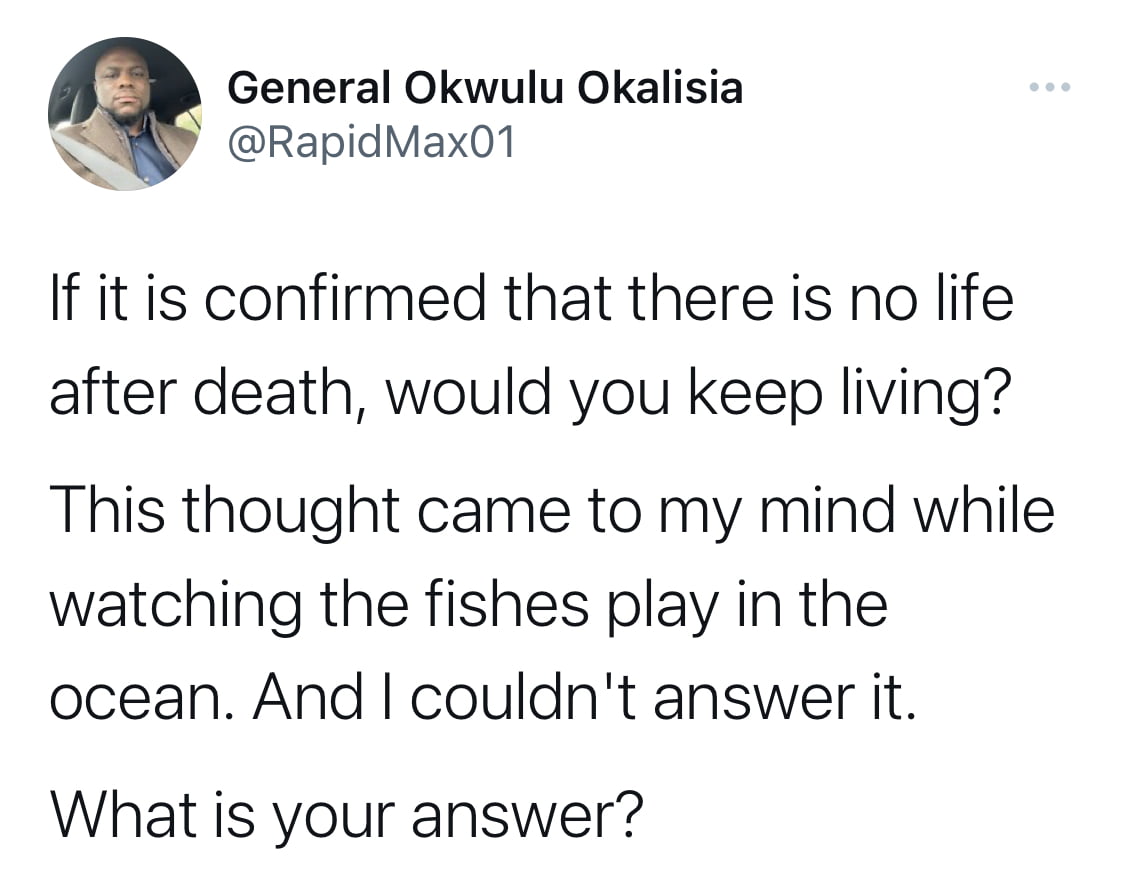Click the question "What is your answer?"
This screenshot has height=881, width=1125.
[347, 815]
